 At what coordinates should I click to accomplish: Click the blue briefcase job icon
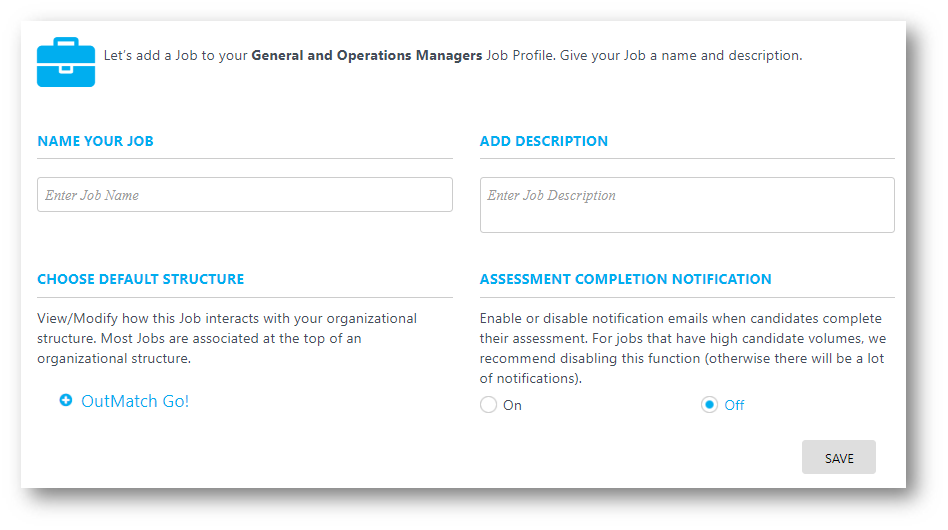coord(66,62)
